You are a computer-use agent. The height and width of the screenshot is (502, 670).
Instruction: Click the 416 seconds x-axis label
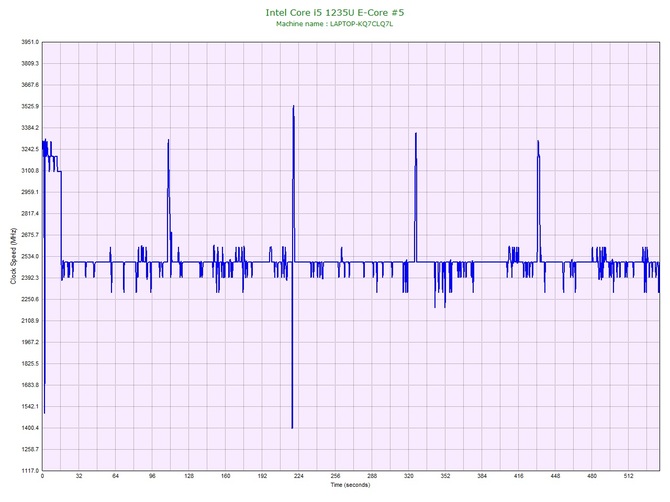519,476
